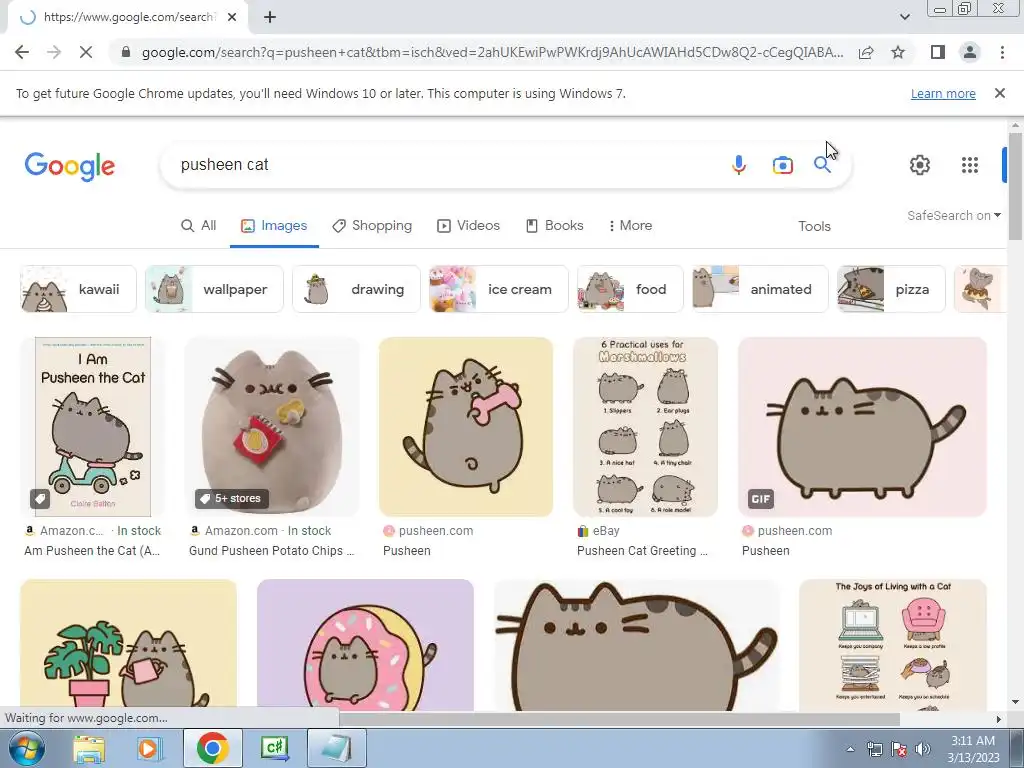Click the magnifying glass search button

coord(822,165)
